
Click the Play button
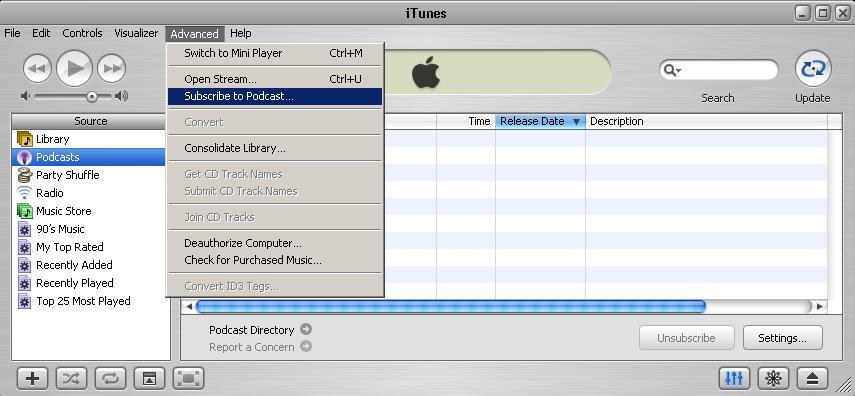(x=75, y=68)
